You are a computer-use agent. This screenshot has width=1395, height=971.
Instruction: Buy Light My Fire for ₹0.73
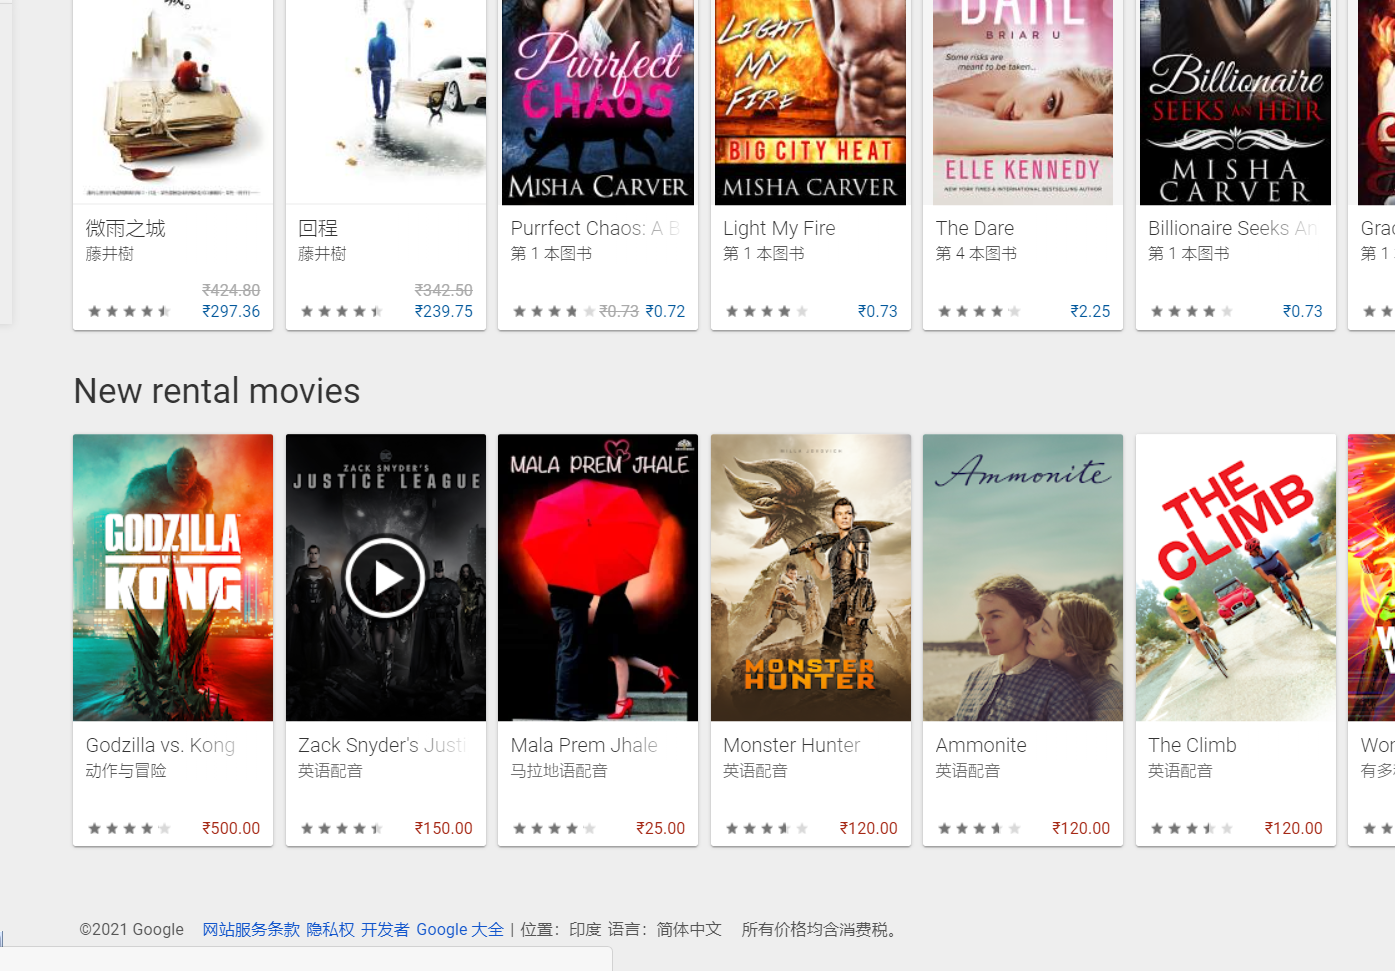pyautogui.click(x=878, y=311)
